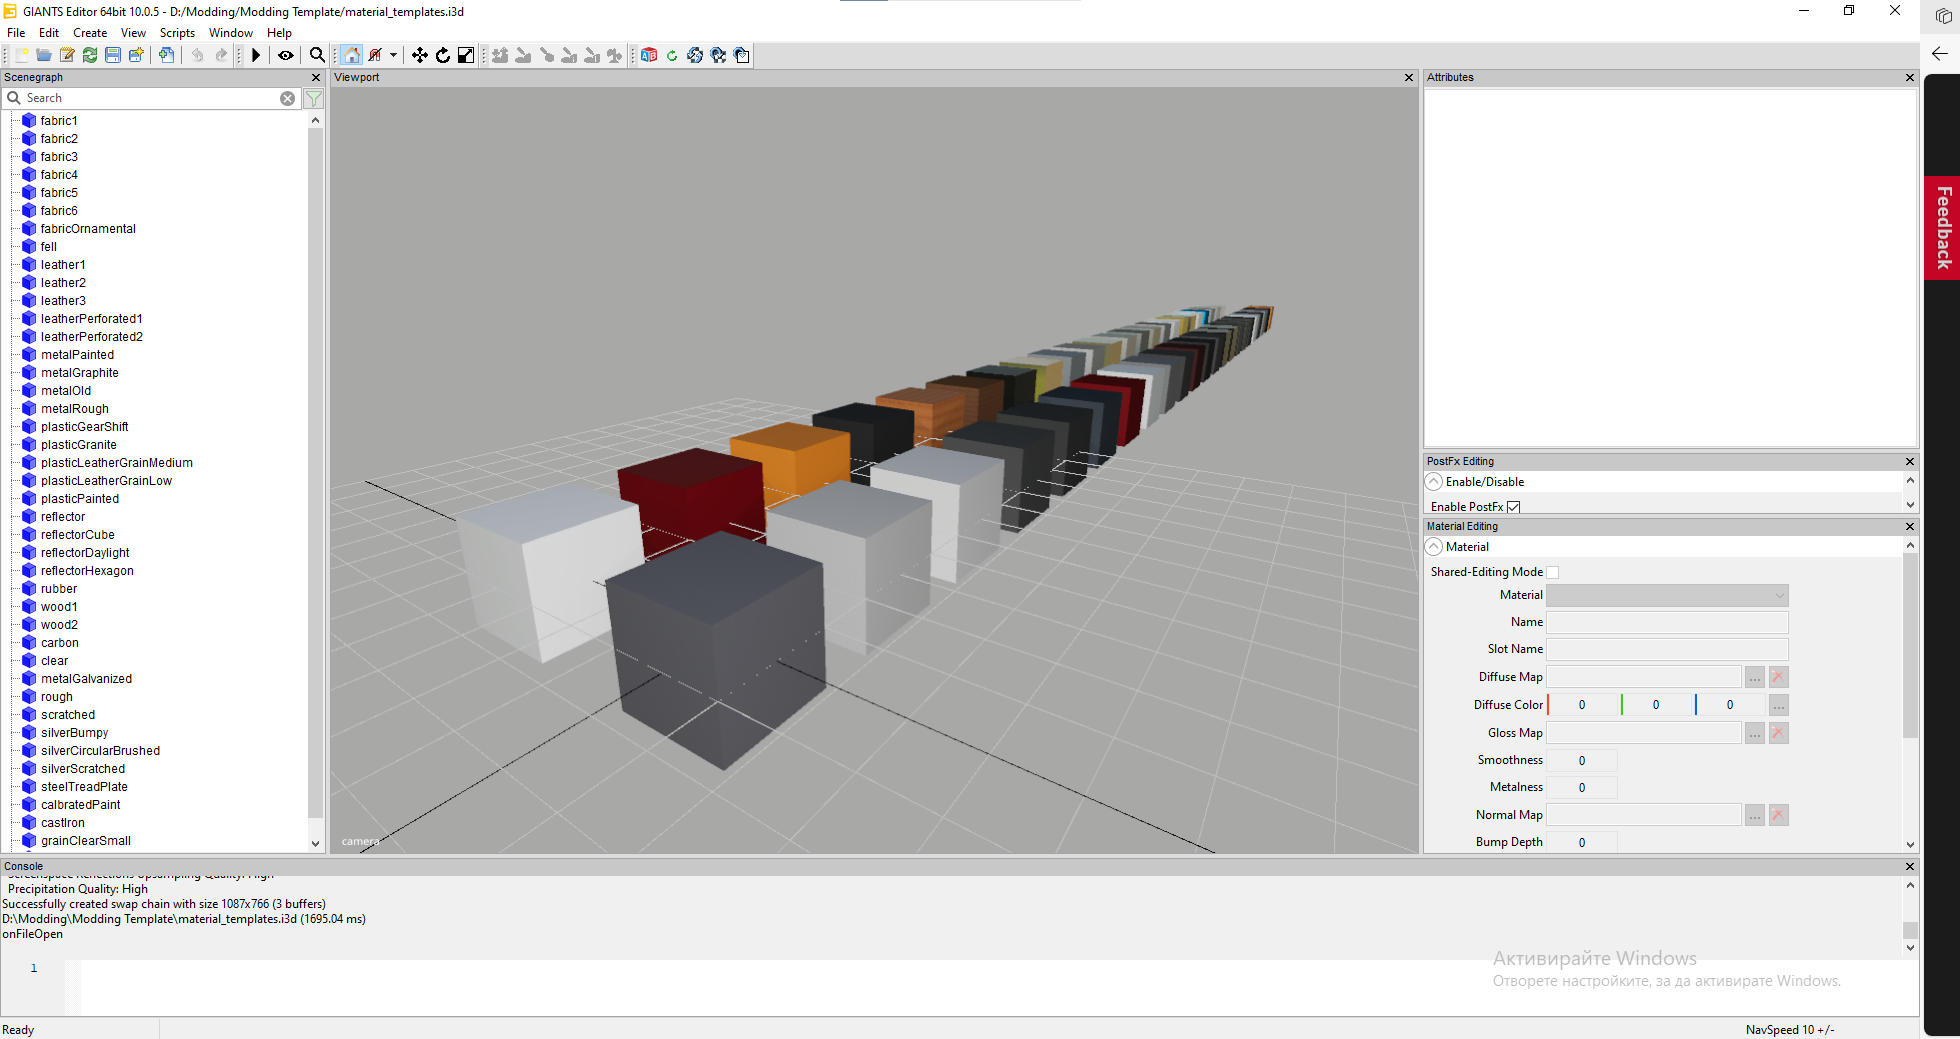
Task: Click the AB cubes icon
Action: 649,55
